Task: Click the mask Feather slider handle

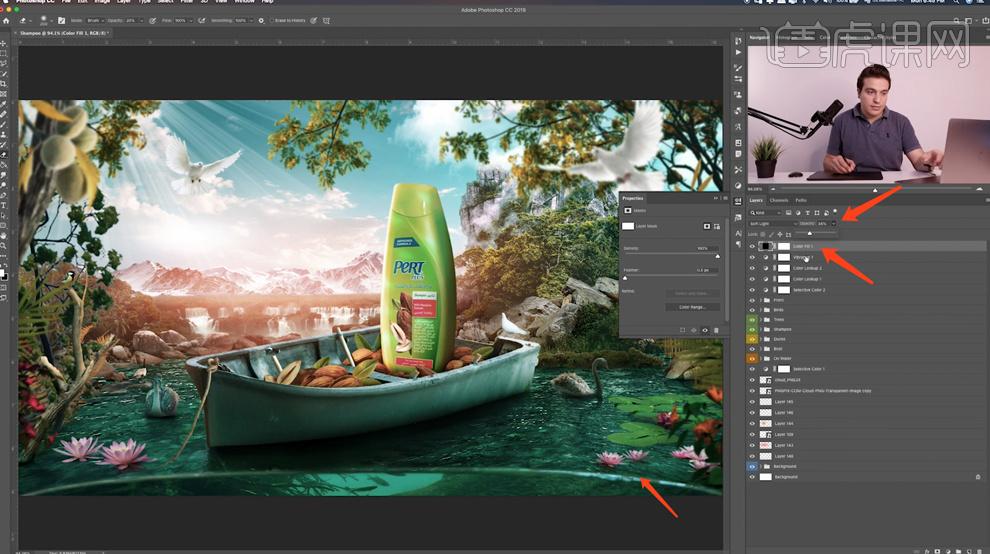Action: [625, 278]
